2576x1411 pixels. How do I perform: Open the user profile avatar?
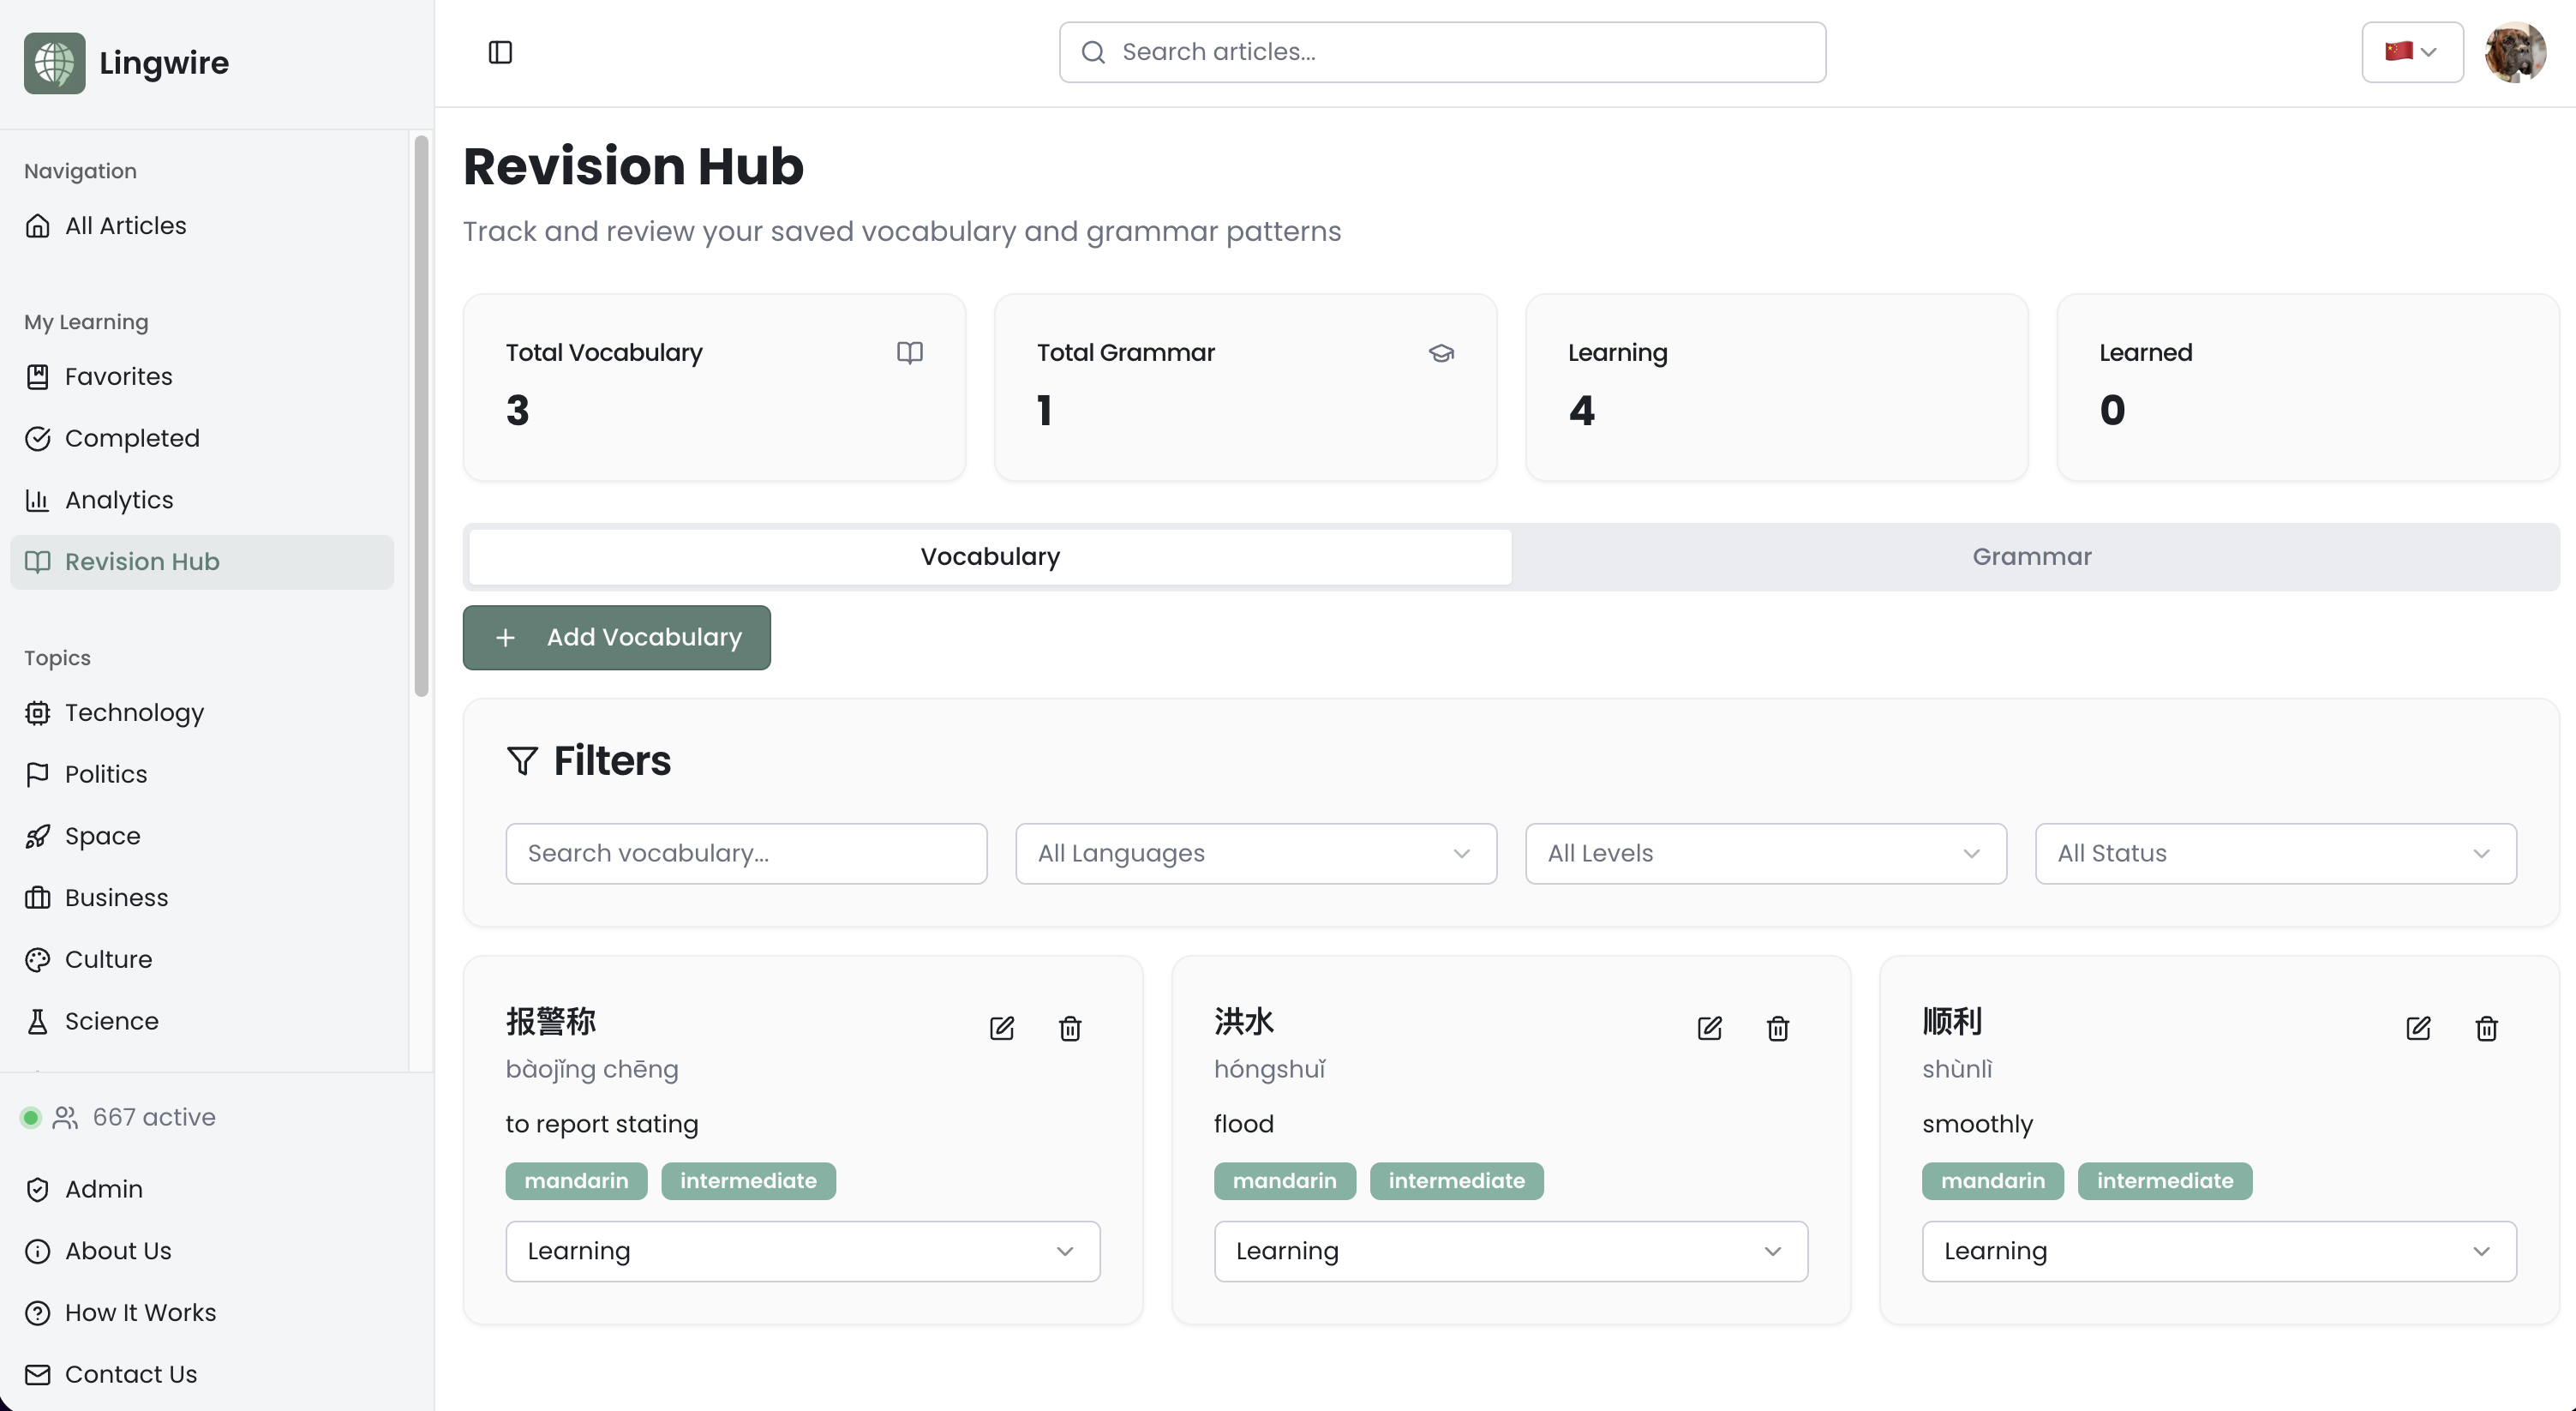coord(2514,52)
